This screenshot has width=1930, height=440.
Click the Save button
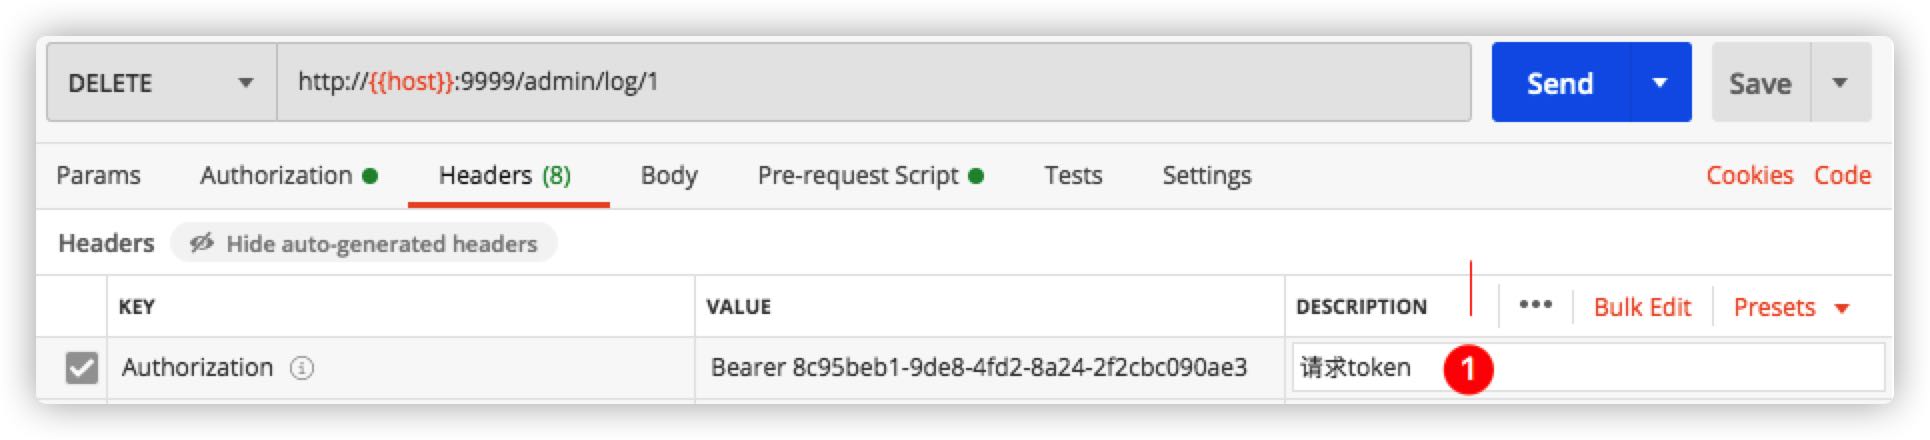(x=1760, y=83)
